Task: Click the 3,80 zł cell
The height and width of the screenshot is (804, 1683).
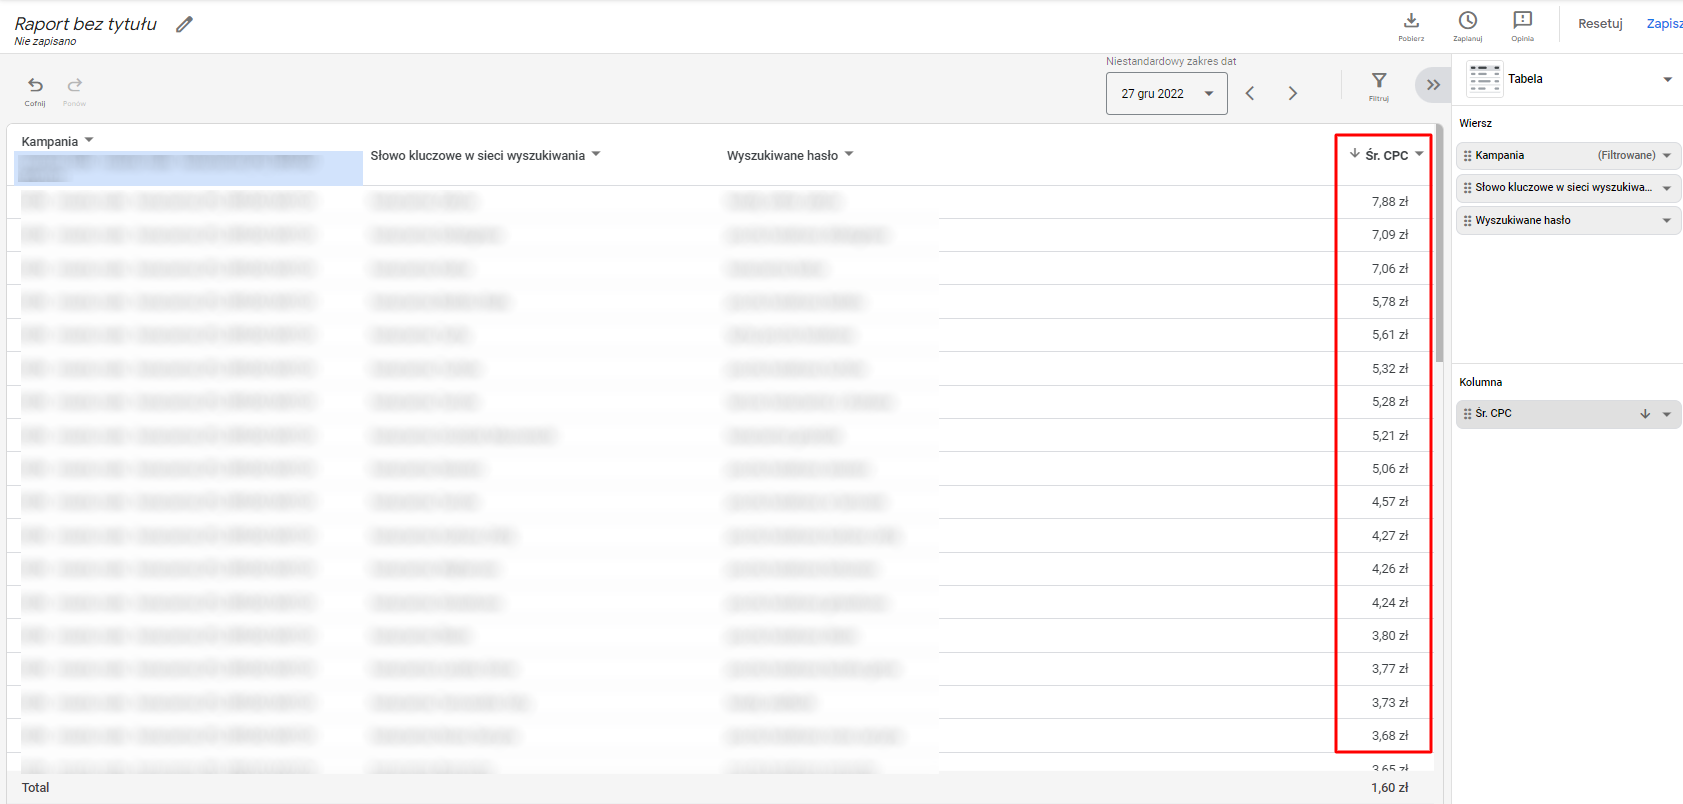Action: pos(1389,636)
